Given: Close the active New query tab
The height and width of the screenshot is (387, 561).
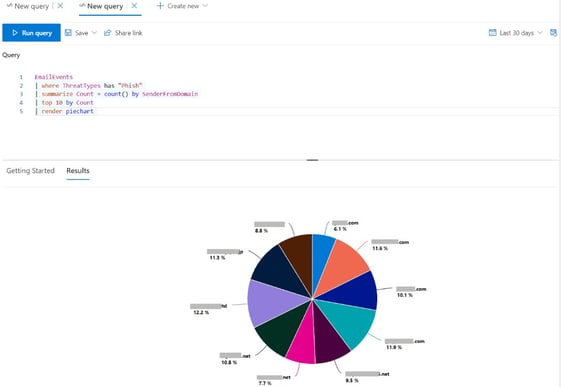Looking at the screenshot, I should [134, 6].
